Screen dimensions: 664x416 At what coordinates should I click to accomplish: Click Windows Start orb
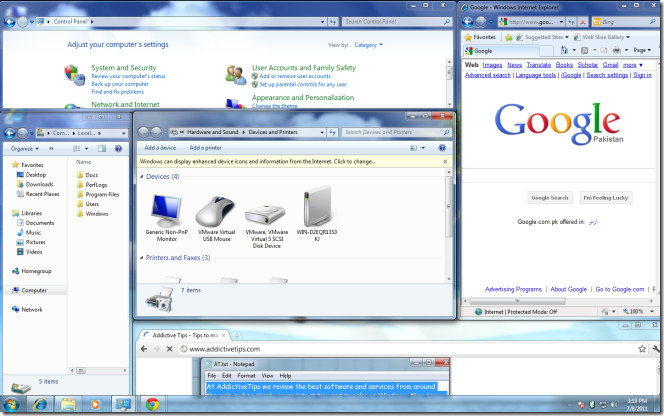(x=11, y=405)
